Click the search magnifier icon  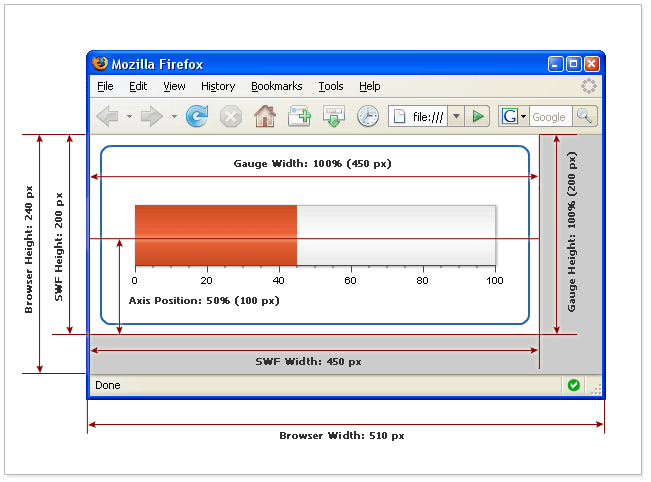click(x=585, y=117)
